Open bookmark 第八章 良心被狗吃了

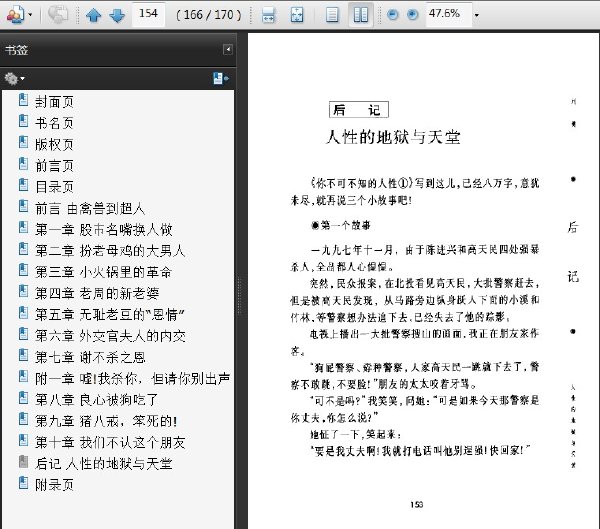click(x=96, y=400)
